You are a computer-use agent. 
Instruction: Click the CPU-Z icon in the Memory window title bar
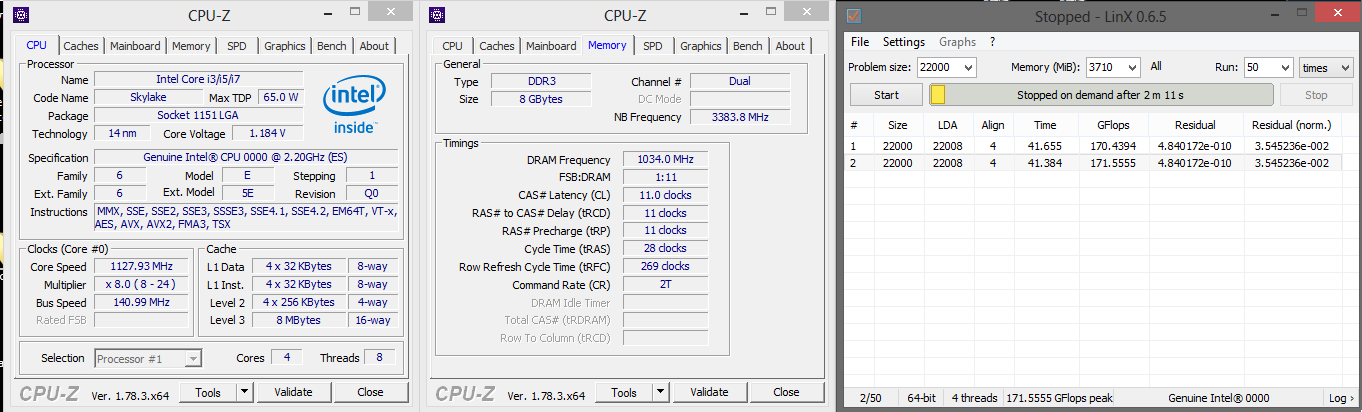click(437, 15)
